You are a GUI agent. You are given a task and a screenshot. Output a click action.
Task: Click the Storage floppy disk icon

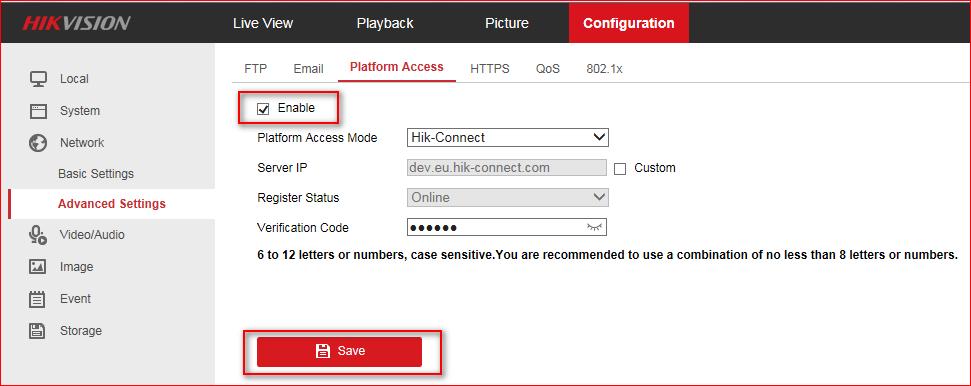click(x=38, y=330)
